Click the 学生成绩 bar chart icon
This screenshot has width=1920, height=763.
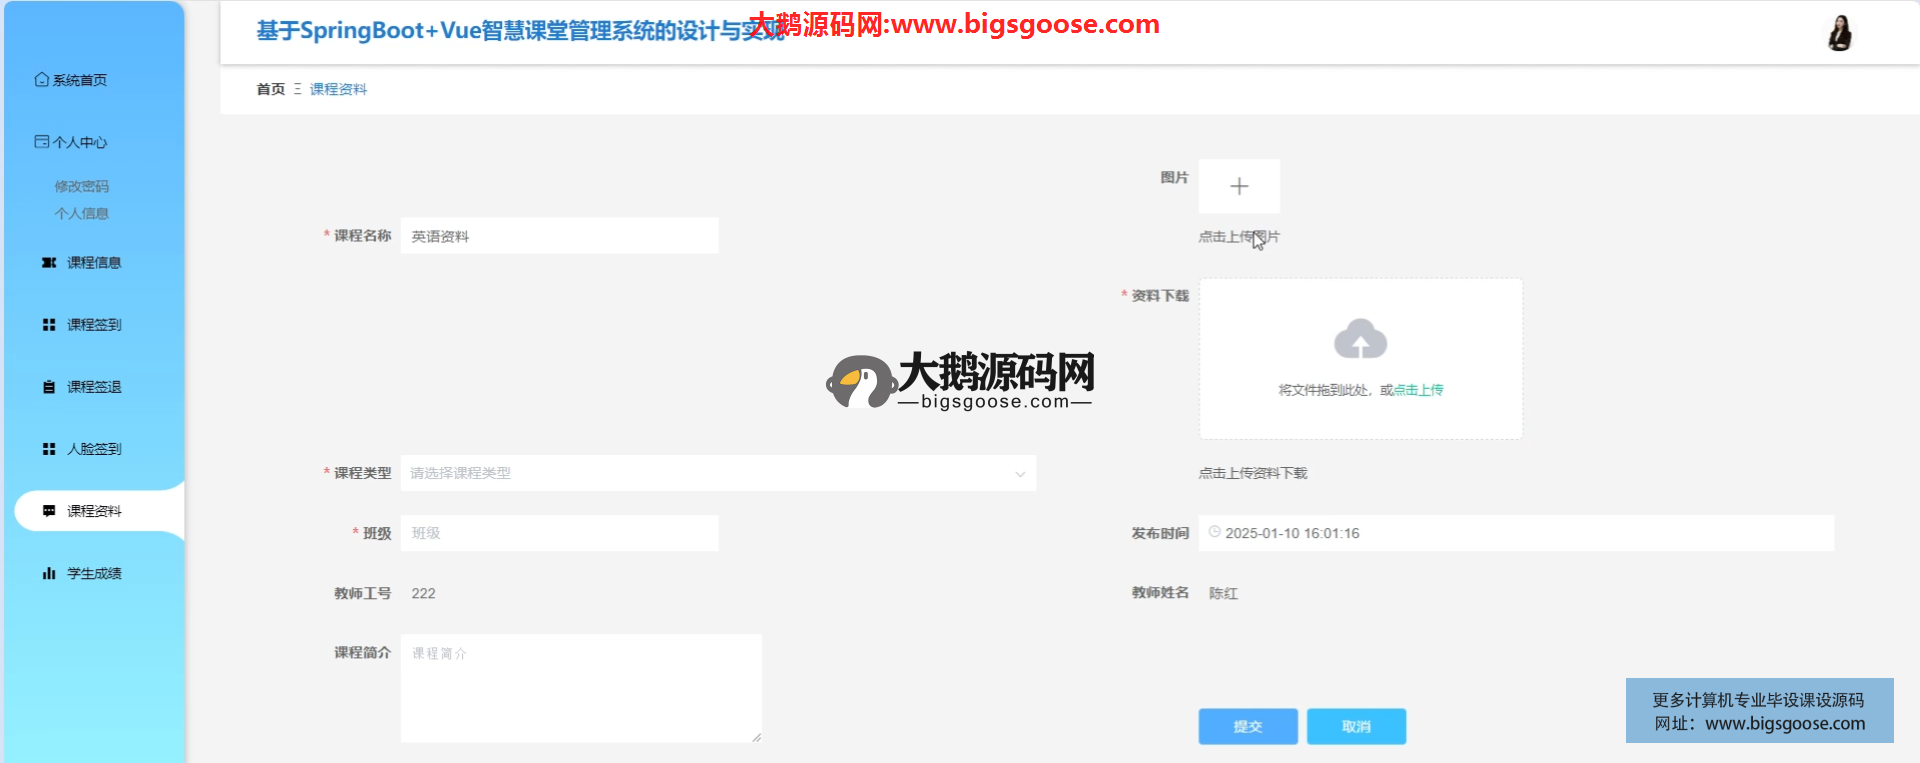(x=49, y=573)
